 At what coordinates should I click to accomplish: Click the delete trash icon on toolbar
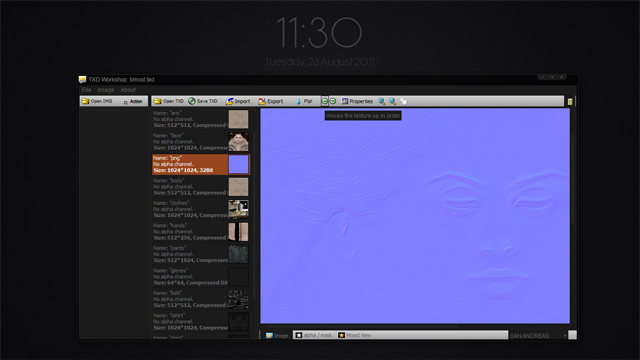[570, 102]
